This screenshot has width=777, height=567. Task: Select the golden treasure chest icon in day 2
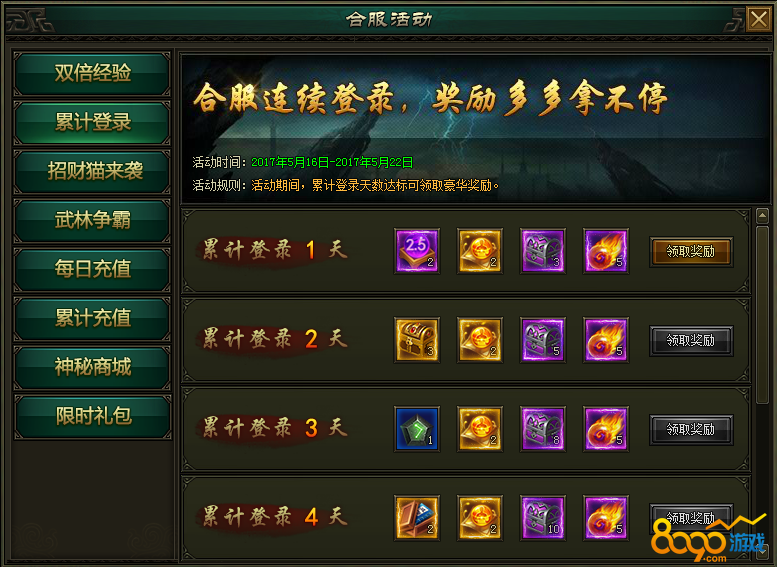[x=417, y=340]
